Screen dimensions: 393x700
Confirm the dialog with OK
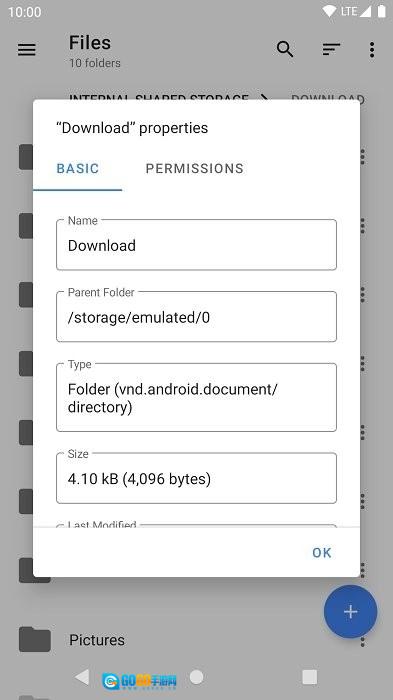coord(322,553)
